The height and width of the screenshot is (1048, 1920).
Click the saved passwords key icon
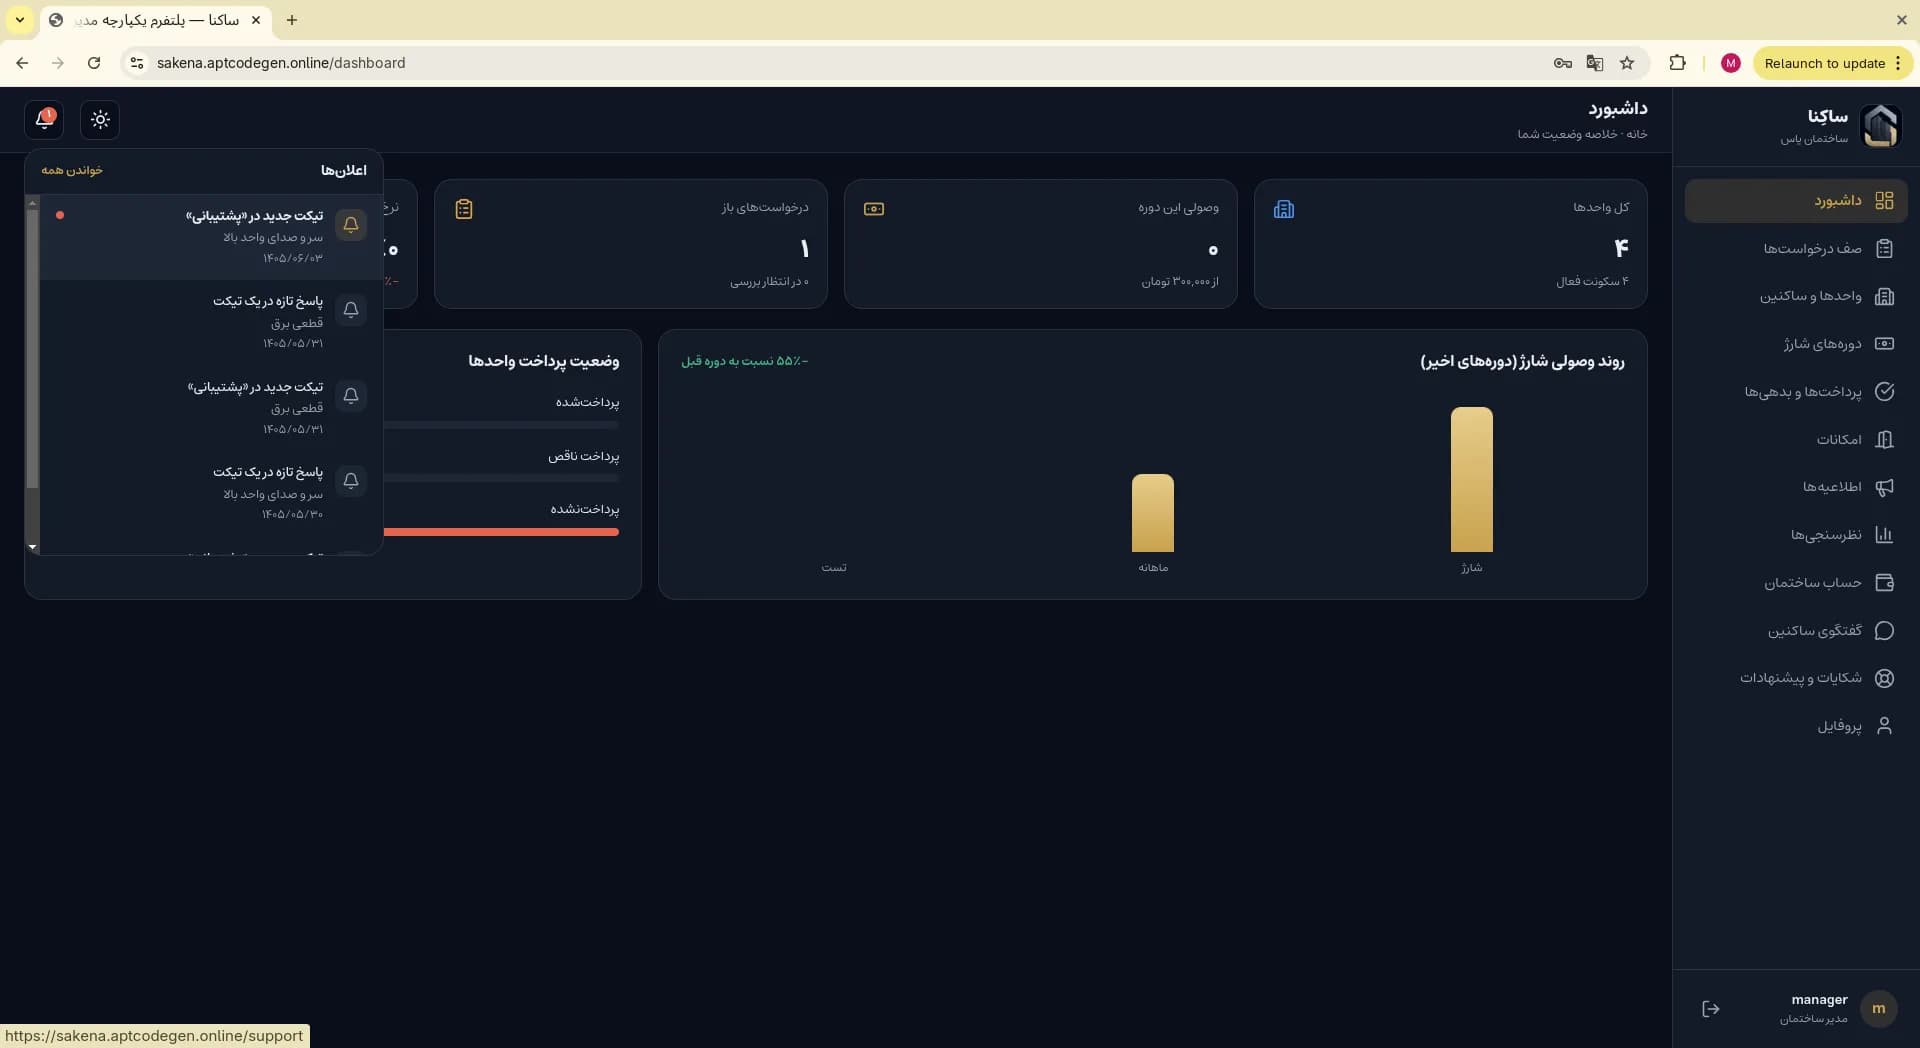point(1562,63)
